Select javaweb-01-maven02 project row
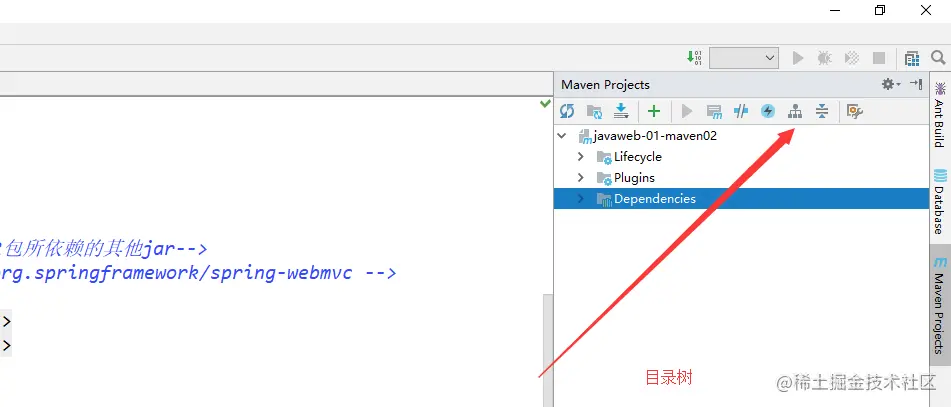951x407 pixels. click(x=741, y=136)
